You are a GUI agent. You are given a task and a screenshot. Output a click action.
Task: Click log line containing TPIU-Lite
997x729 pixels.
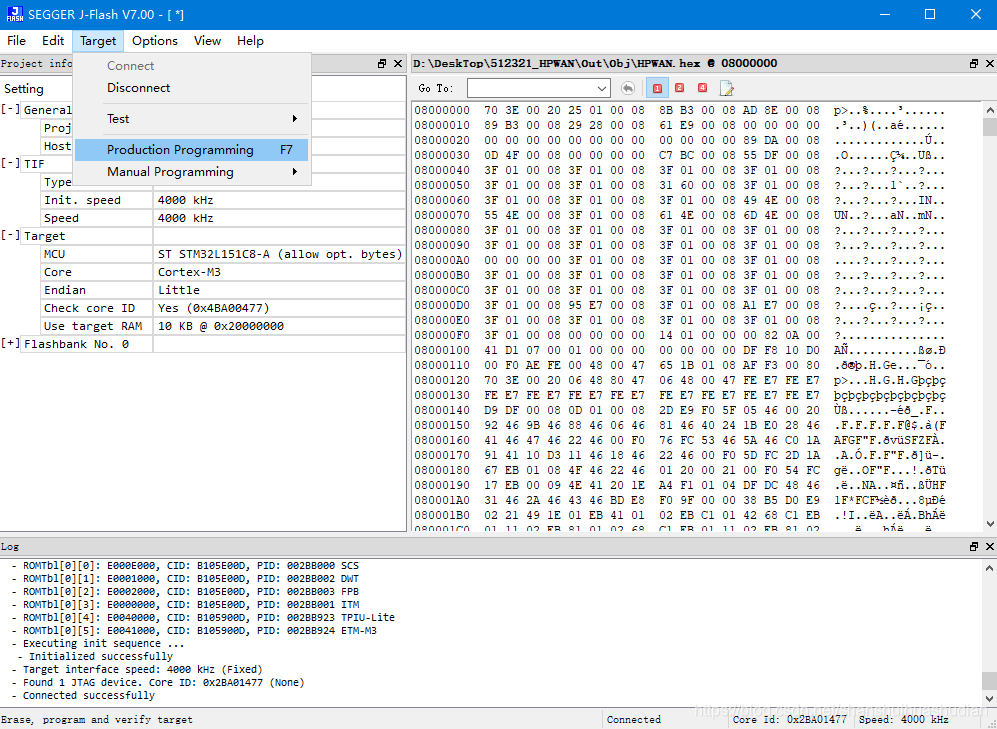click(203, 617)
